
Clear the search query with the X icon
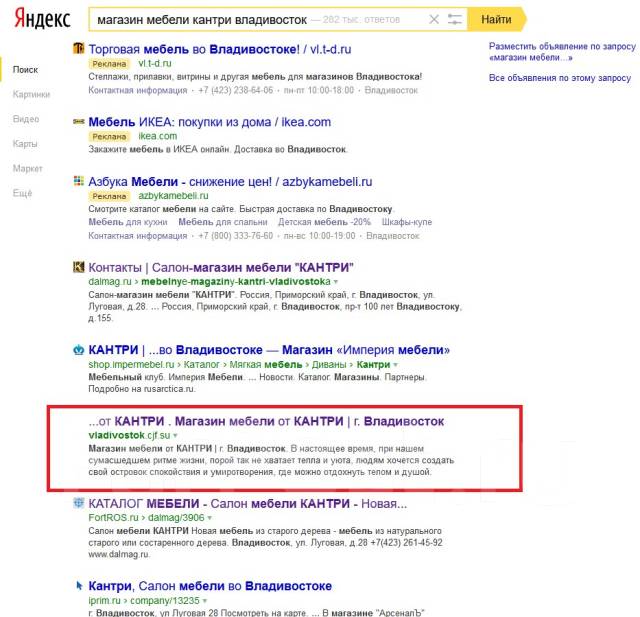click(433, 19)
